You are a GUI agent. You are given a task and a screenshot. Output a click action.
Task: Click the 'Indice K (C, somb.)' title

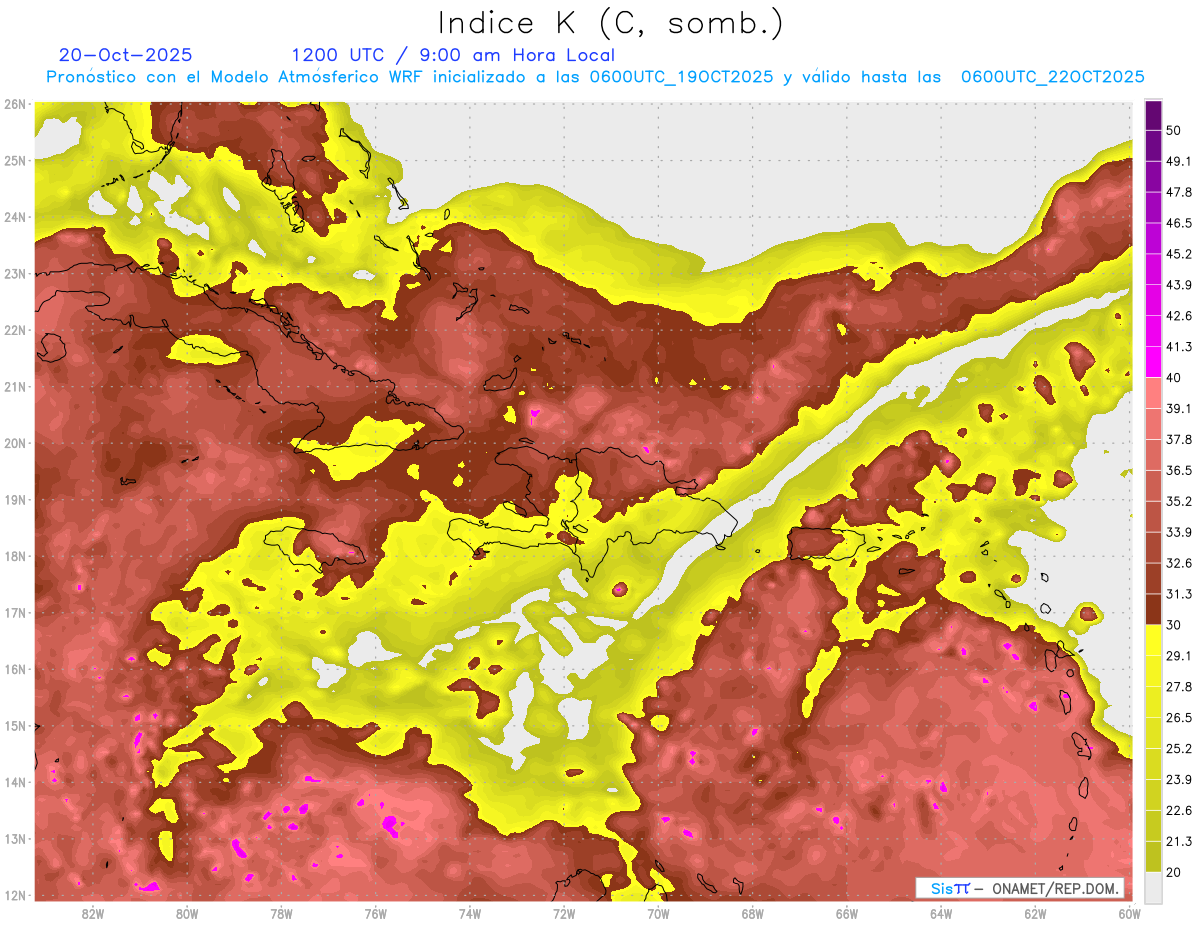(610, 24)
